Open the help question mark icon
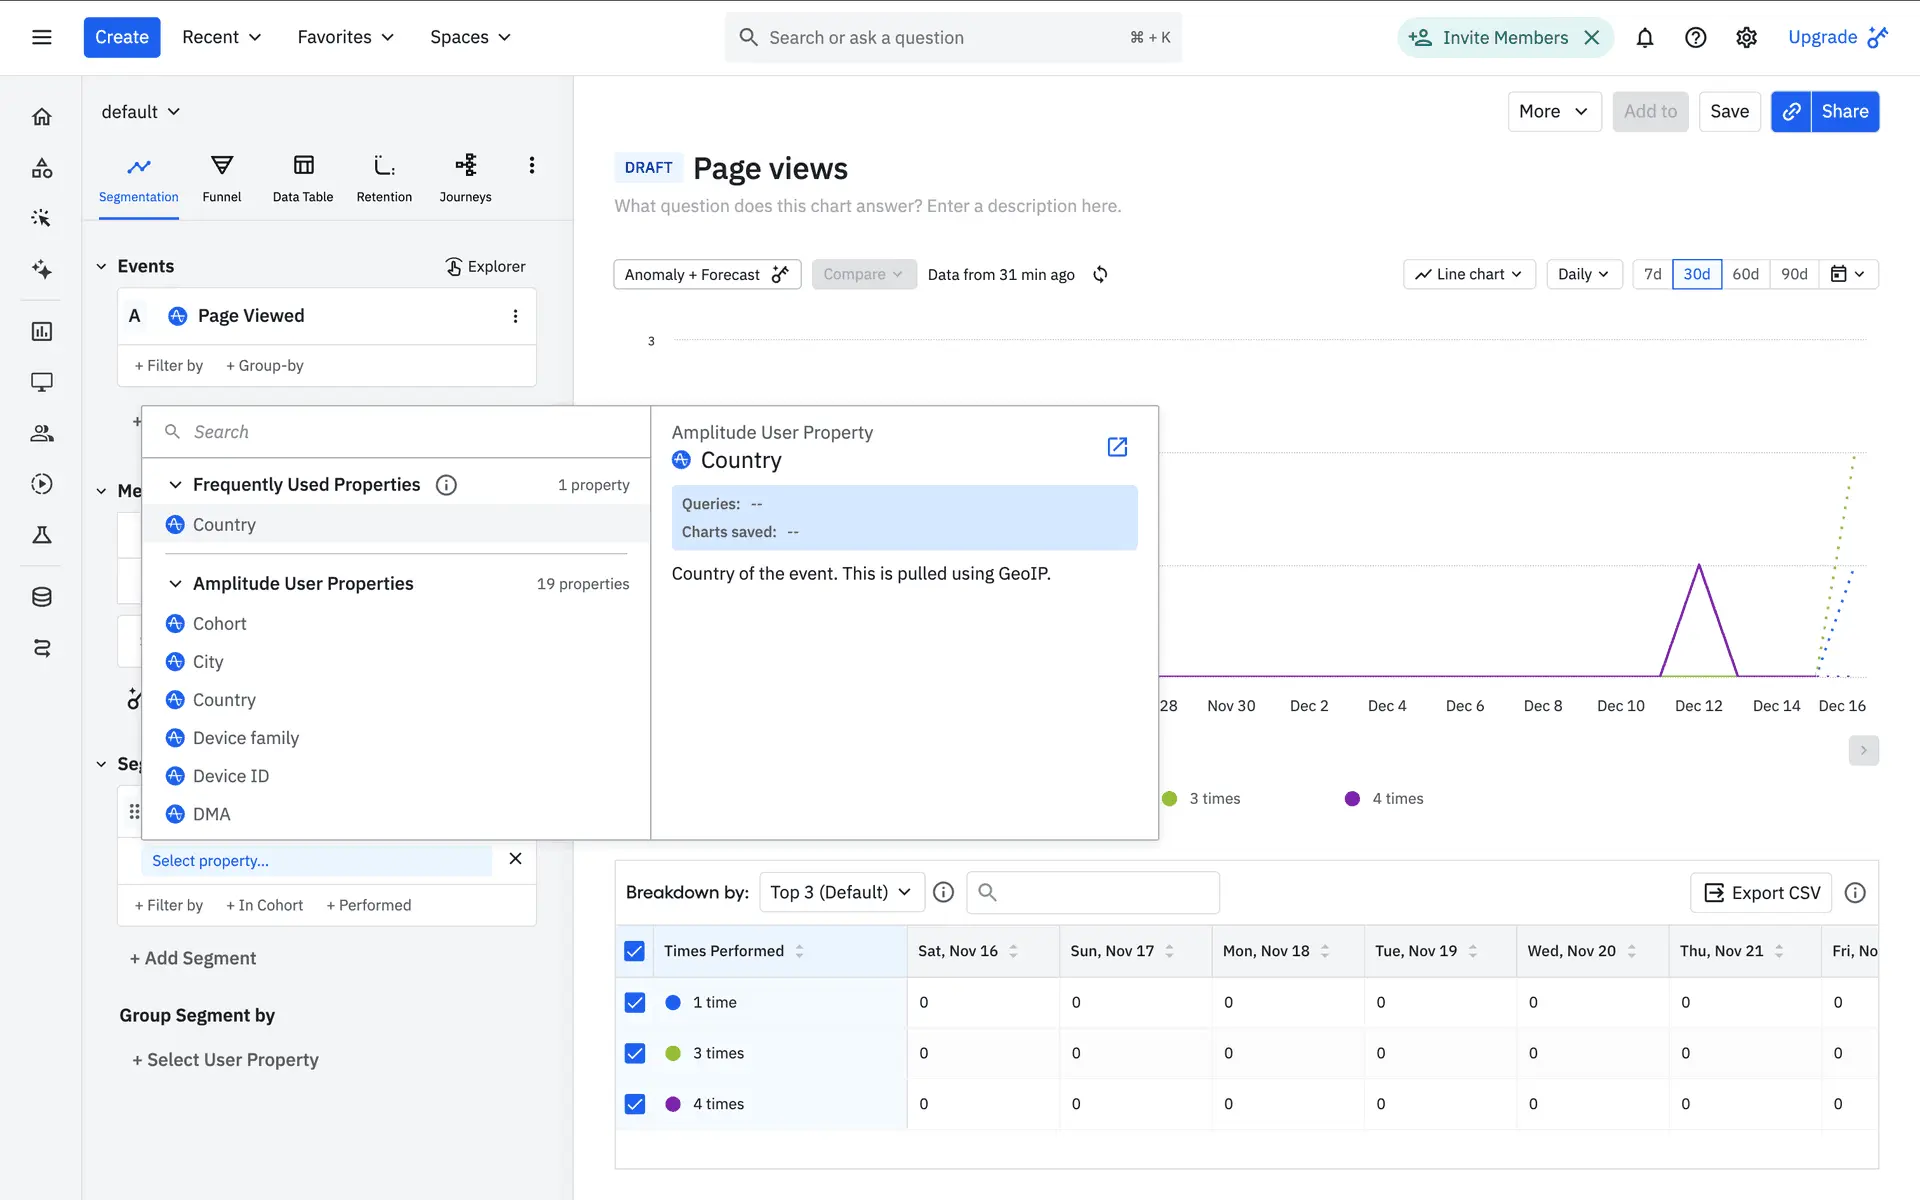1920x1200 pixels. [x=1695, y=38]
